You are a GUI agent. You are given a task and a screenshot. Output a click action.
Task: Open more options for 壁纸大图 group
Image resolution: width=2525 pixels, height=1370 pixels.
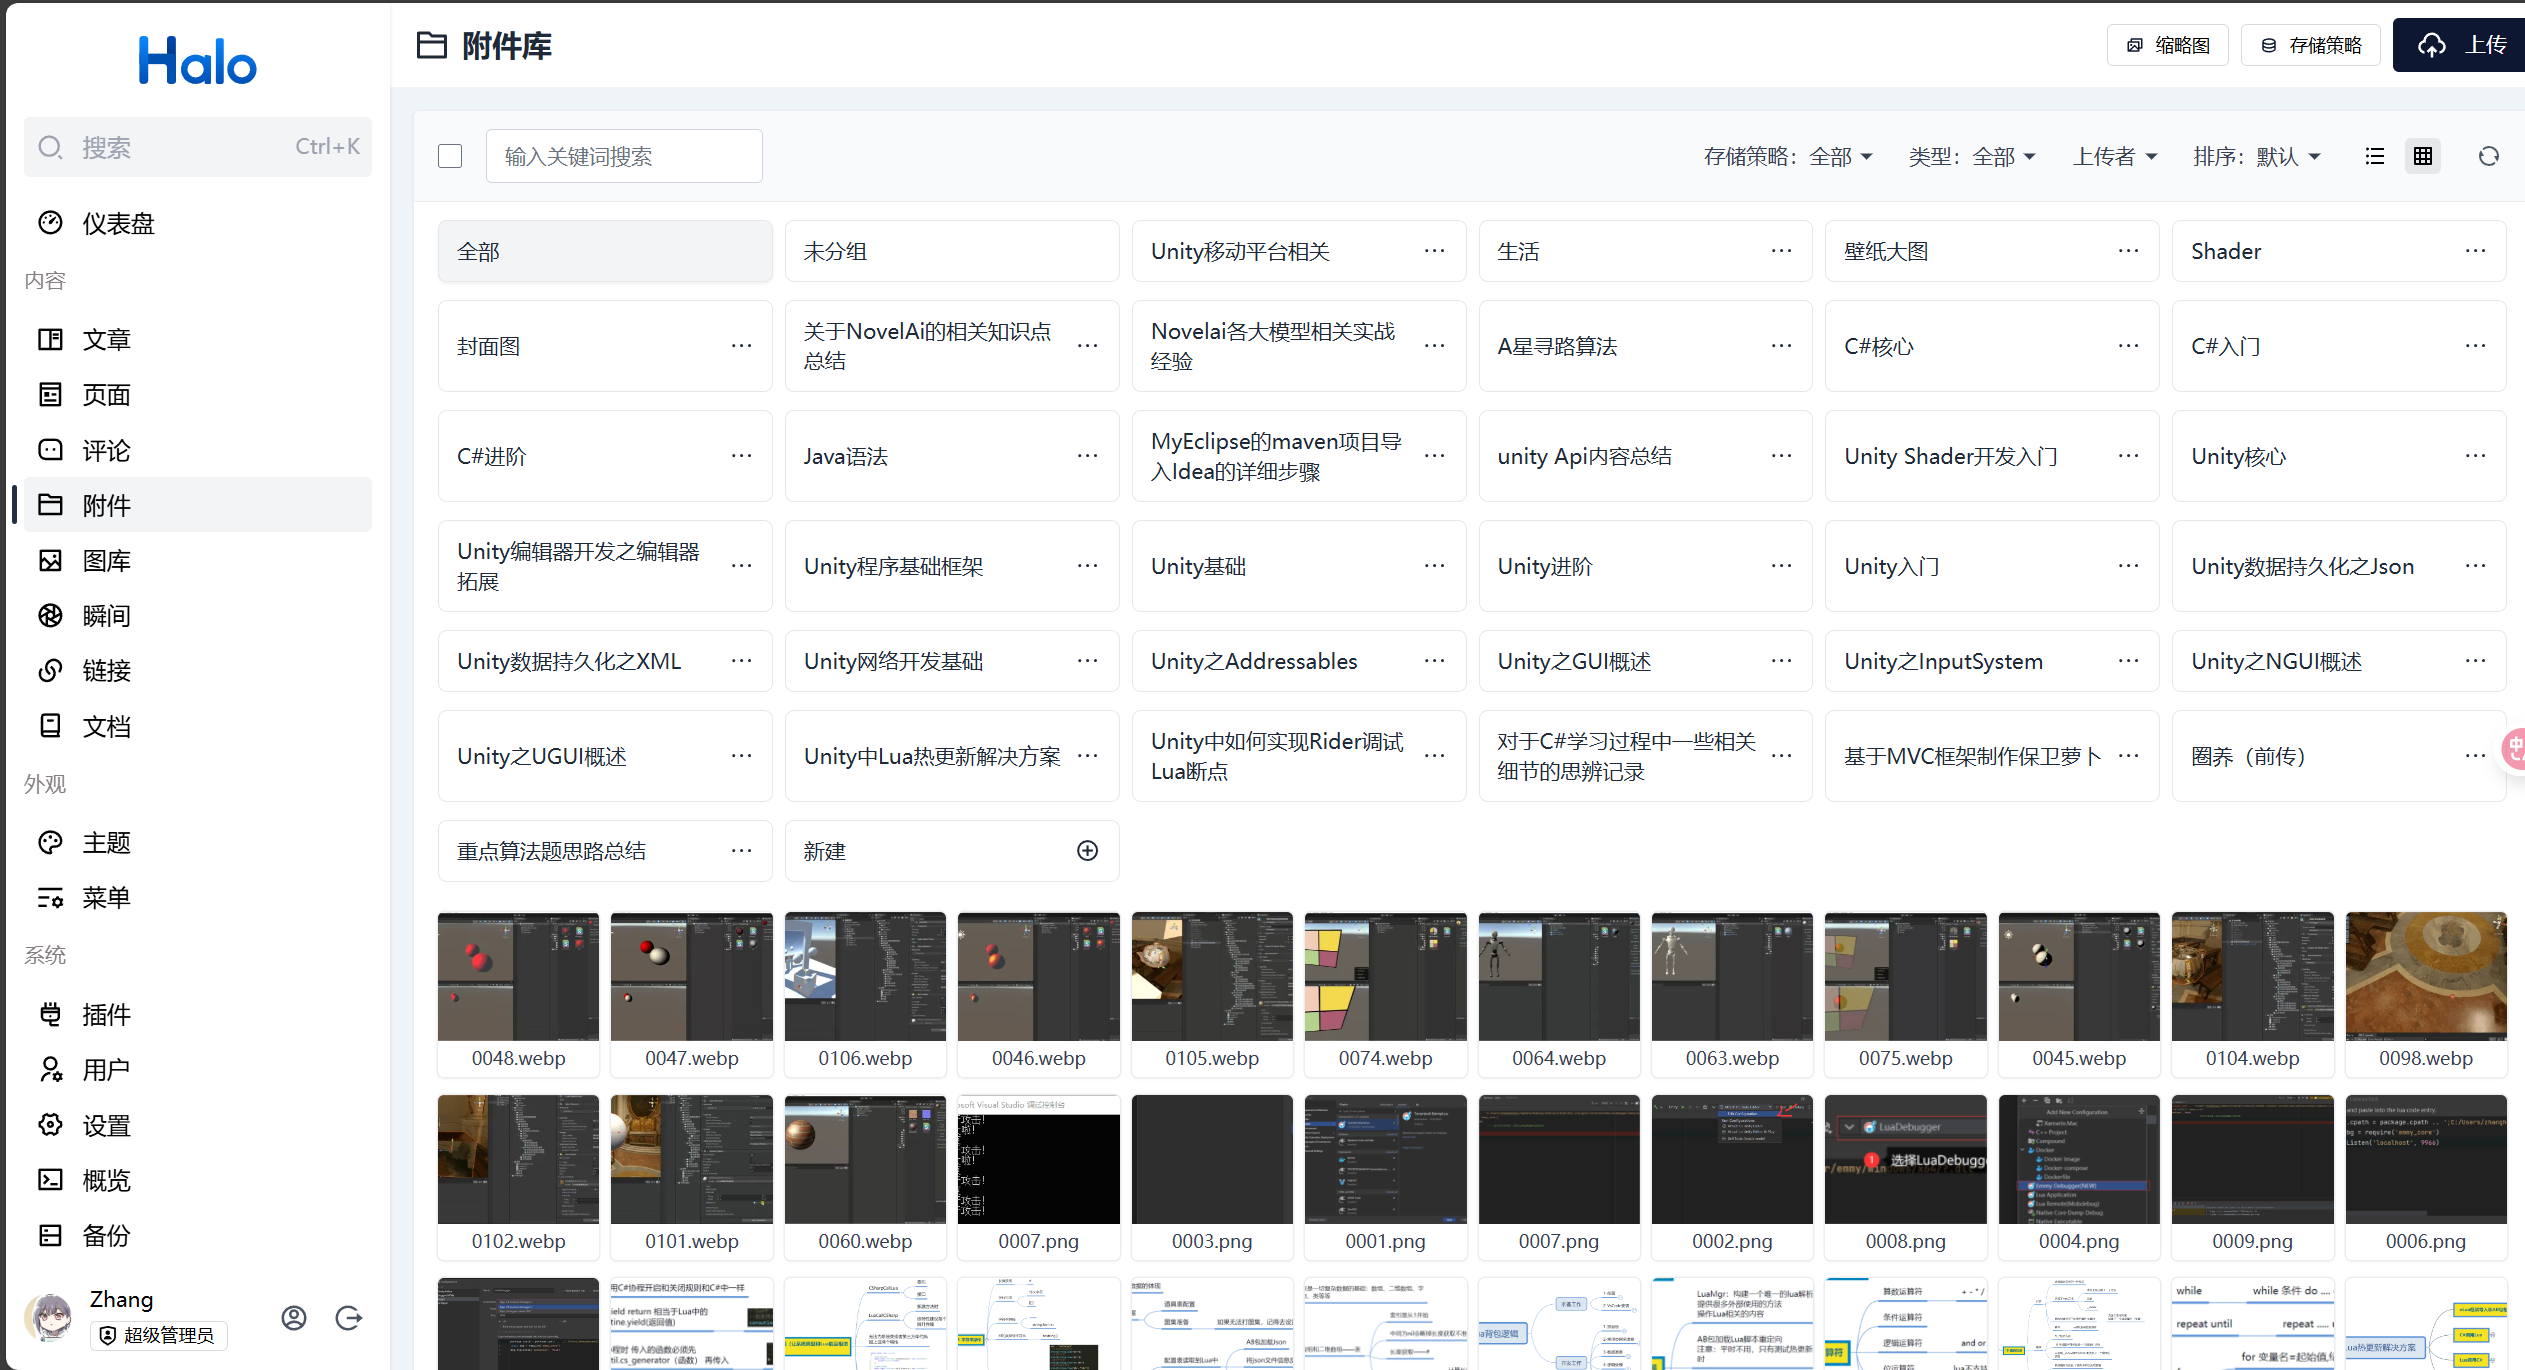tap(2128, 251)
